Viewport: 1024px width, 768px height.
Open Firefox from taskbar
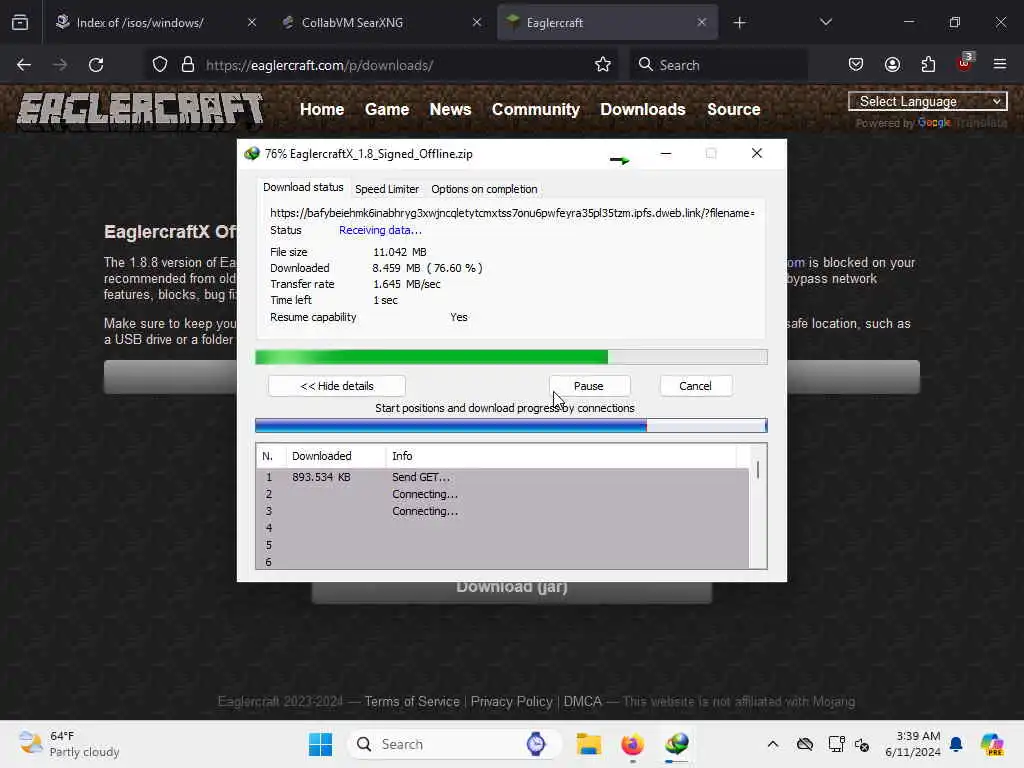(632, 744)
